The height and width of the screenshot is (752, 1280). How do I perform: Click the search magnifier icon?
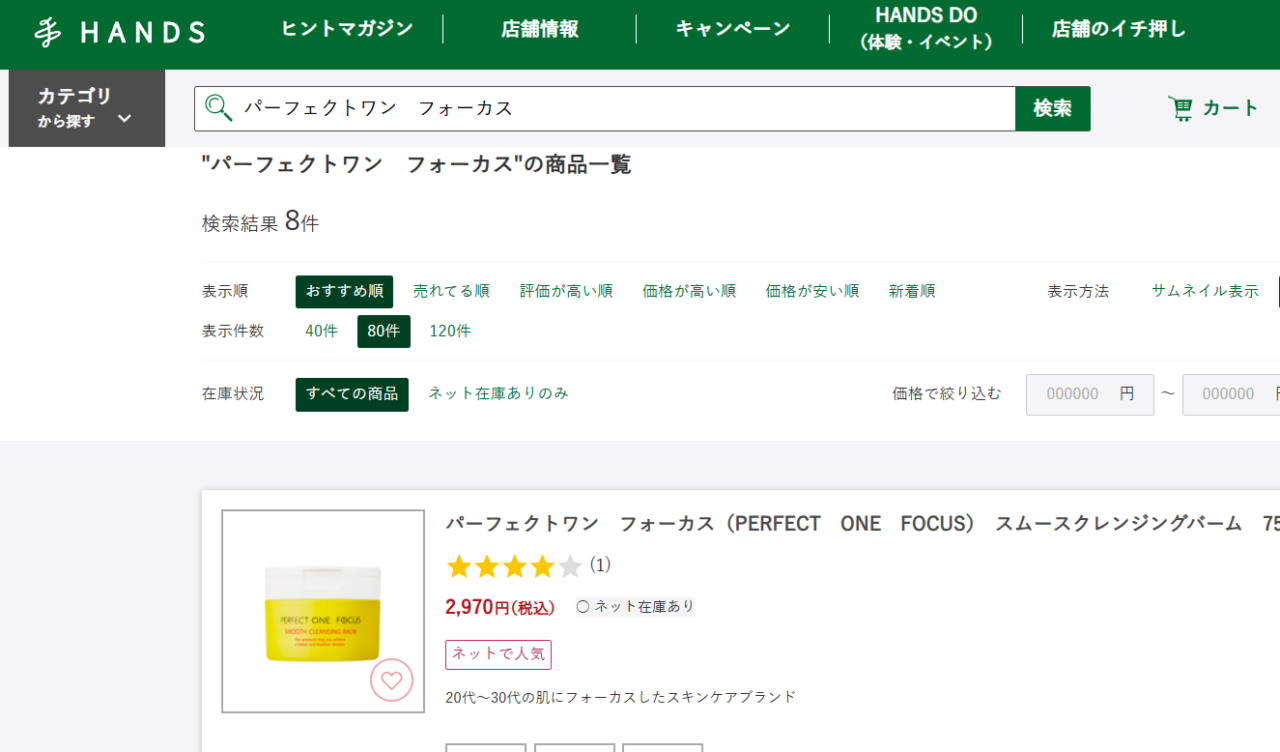pyautogui.click(x=218, y=108)
